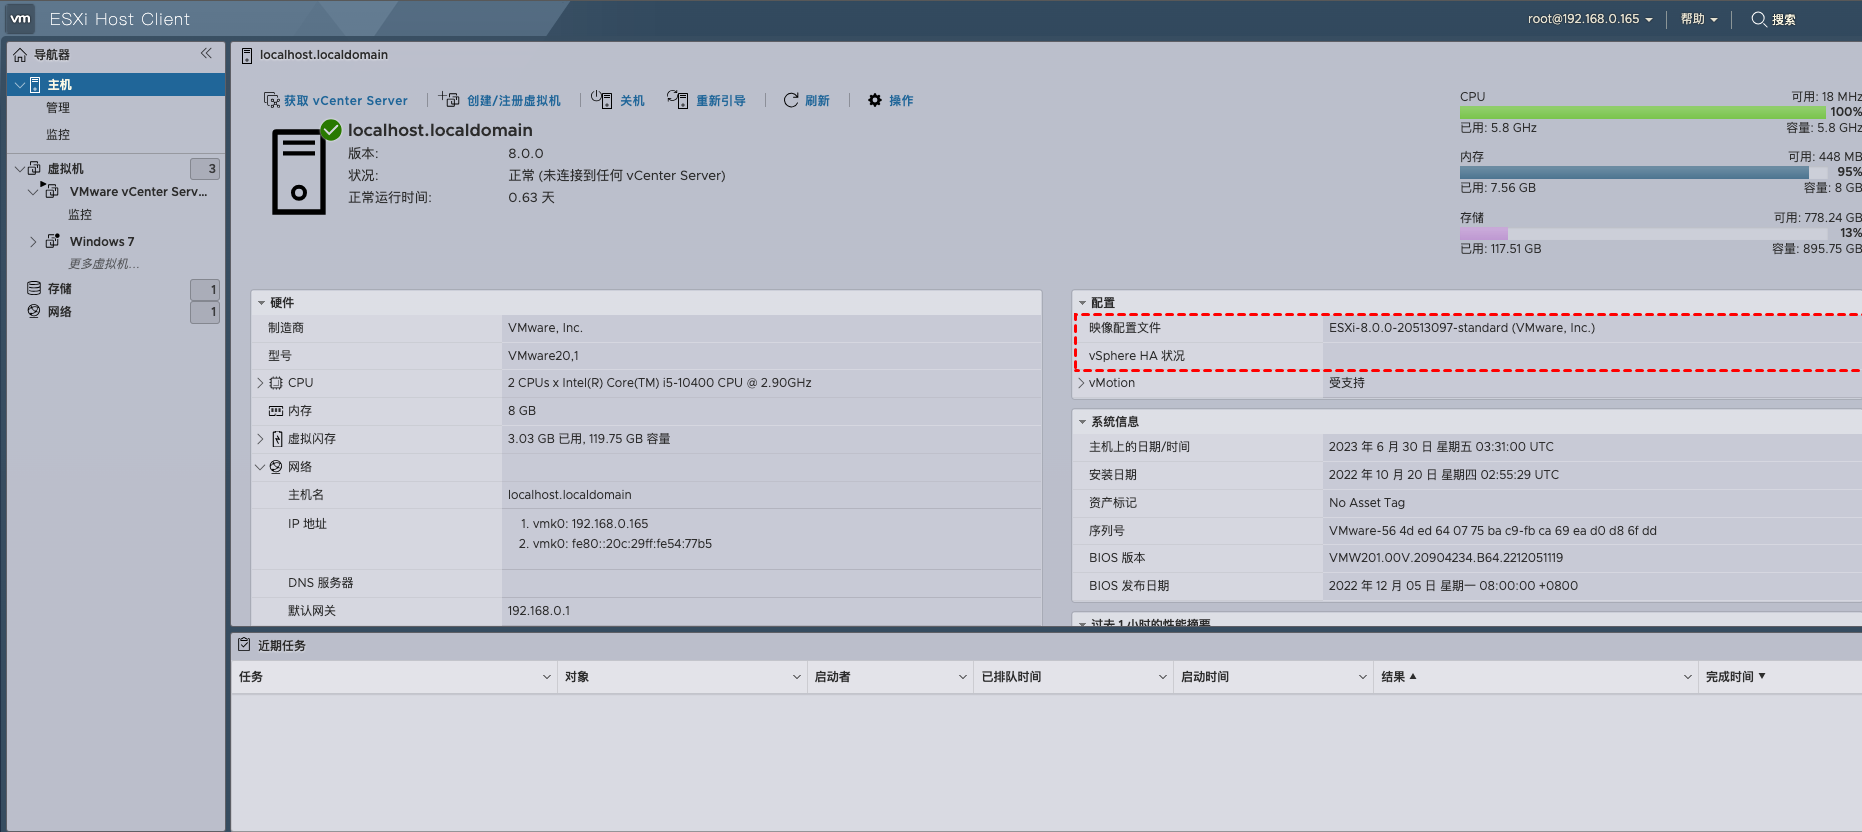Open the more virtual machines link
Viewport: 1862px width, 832px height.
103,264
